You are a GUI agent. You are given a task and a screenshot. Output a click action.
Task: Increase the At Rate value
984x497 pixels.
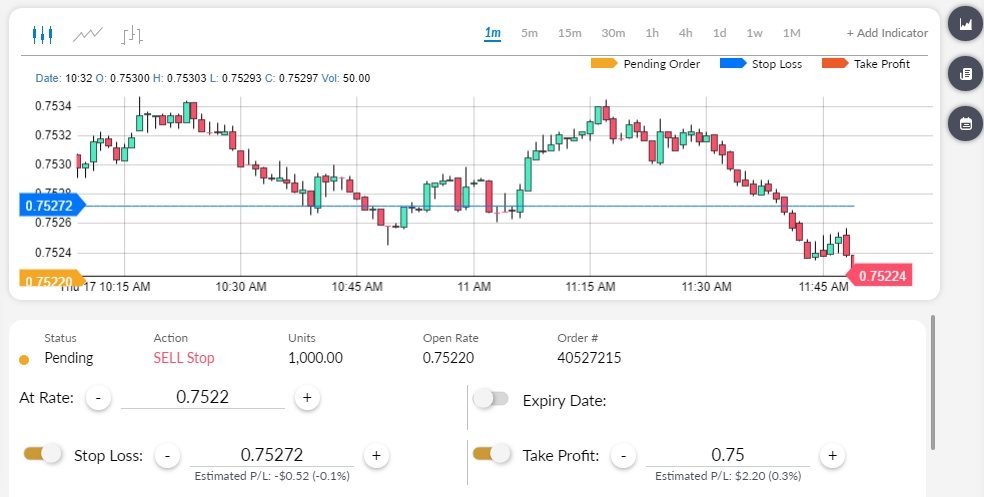click(x=307, y=398)
